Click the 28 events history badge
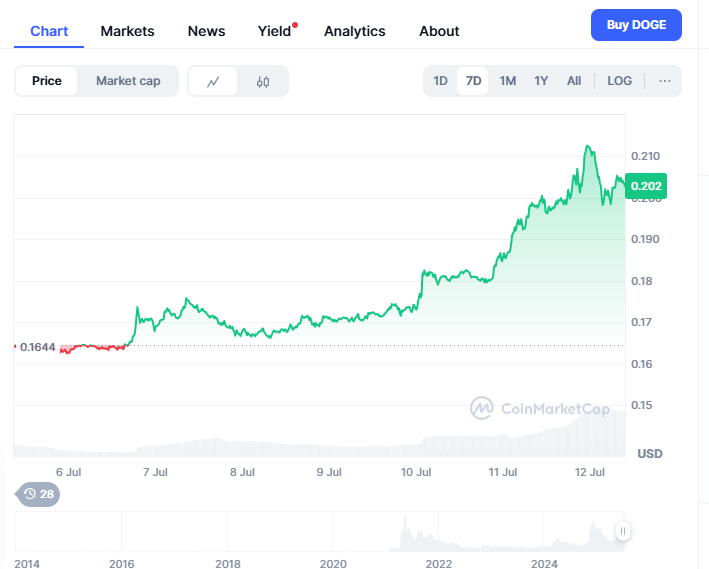The height and width of the screenshot is (569, 709). 39,494
